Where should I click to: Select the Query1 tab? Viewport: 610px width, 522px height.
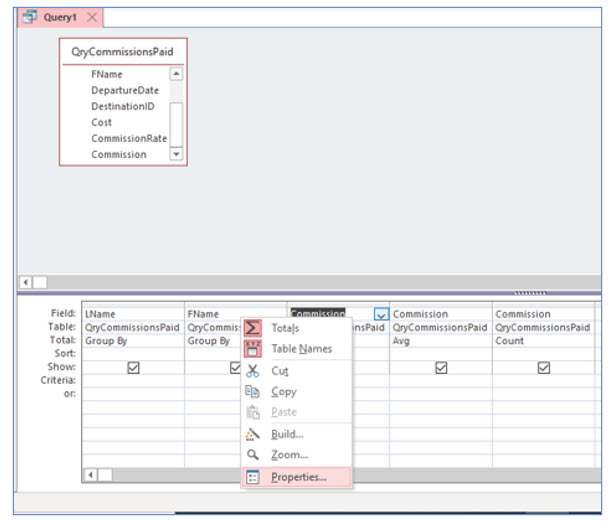[60, 18]
